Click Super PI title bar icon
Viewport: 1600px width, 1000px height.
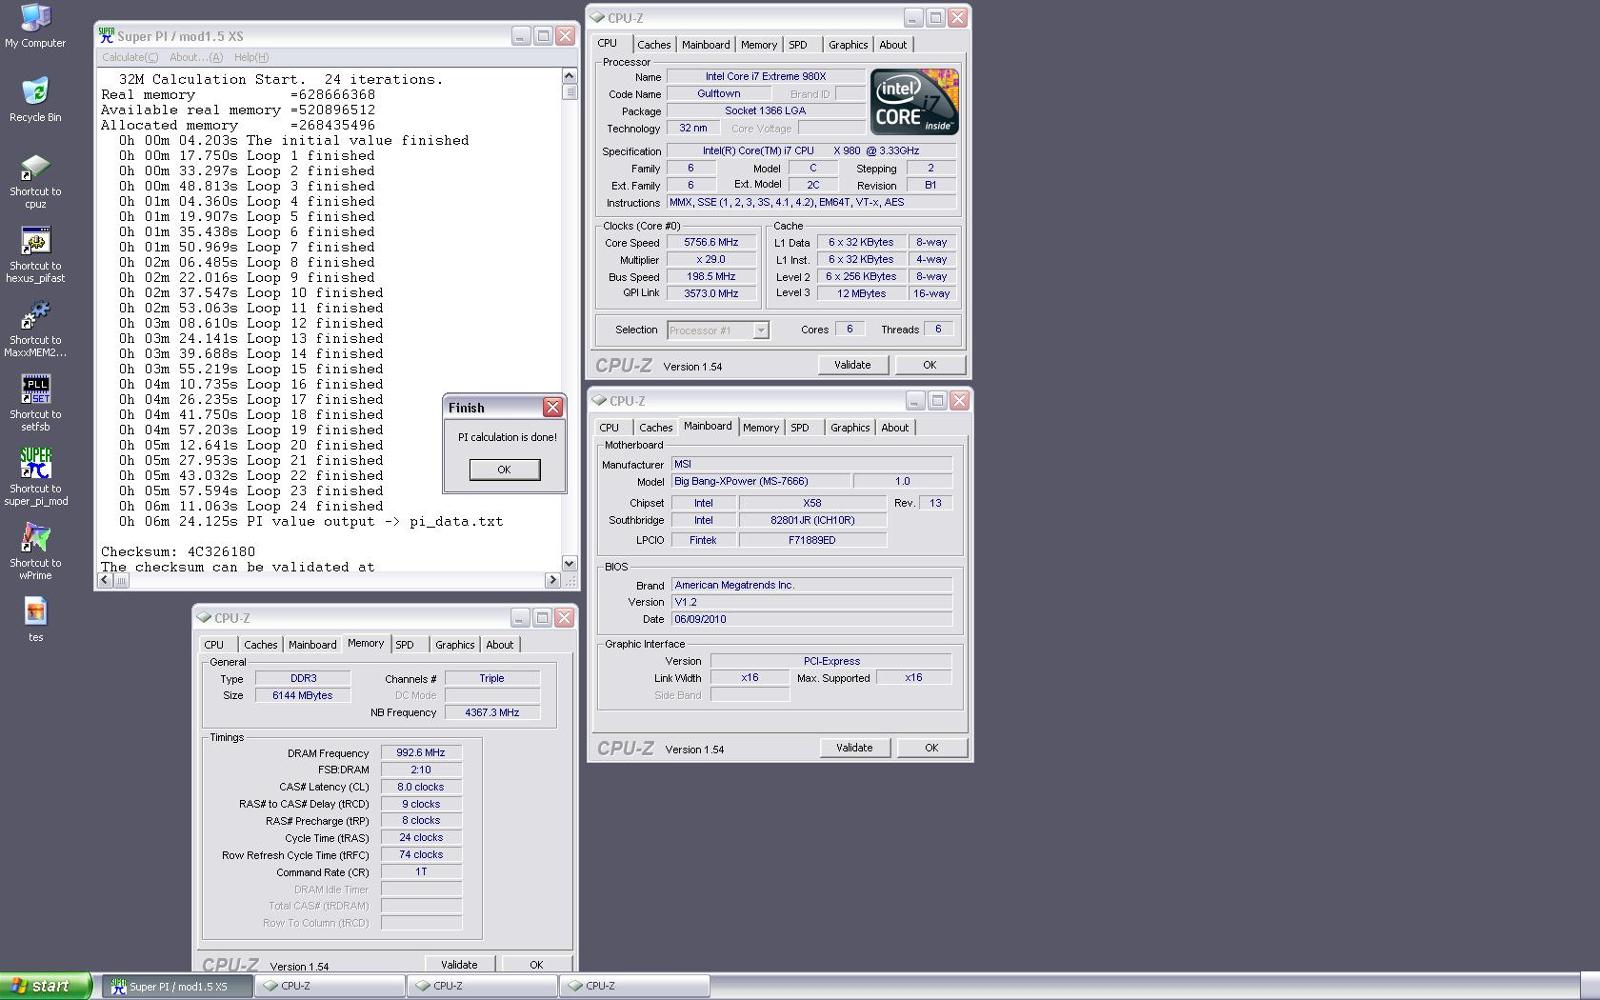106,36
